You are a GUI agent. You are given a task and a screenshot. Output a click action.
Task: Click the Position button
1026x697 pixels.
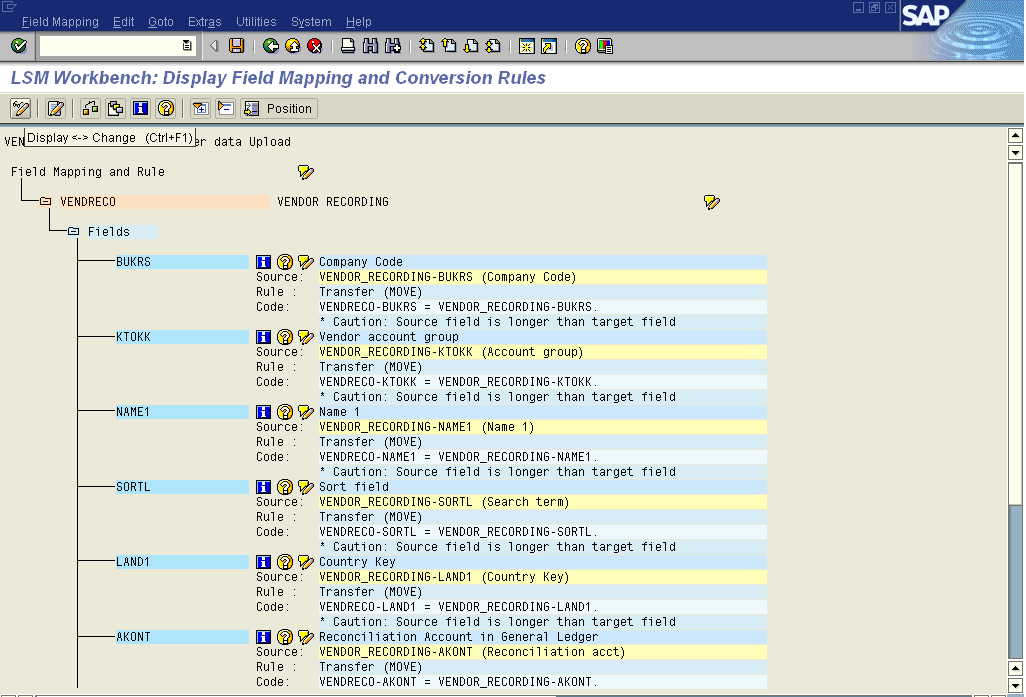click(x=279, y=108)
